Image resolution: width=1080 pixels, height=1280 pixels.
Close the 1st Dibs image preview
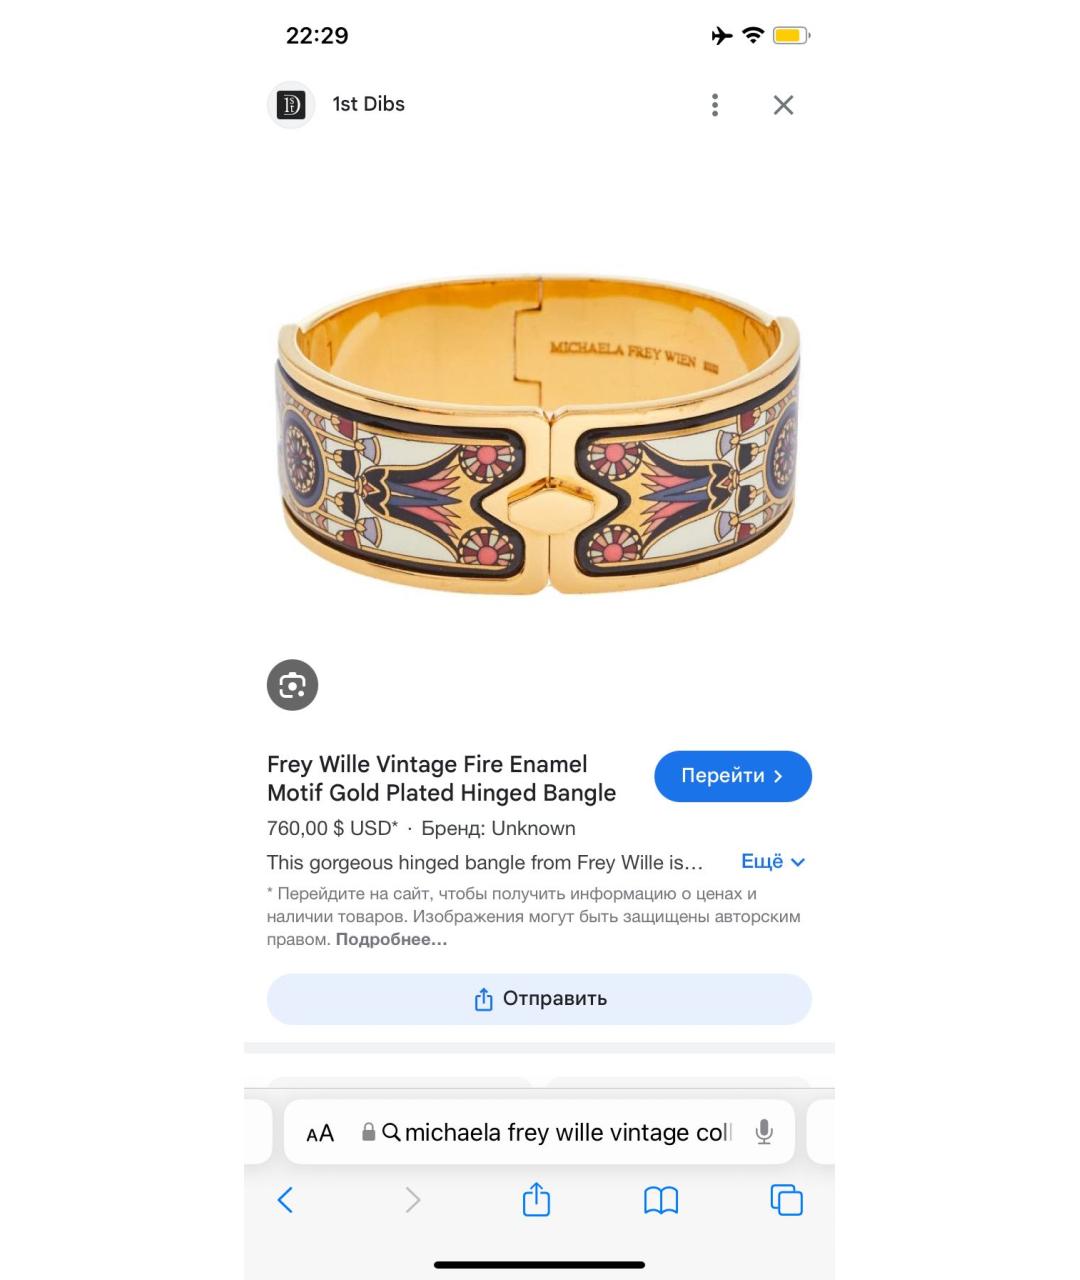tap(783, 105)
